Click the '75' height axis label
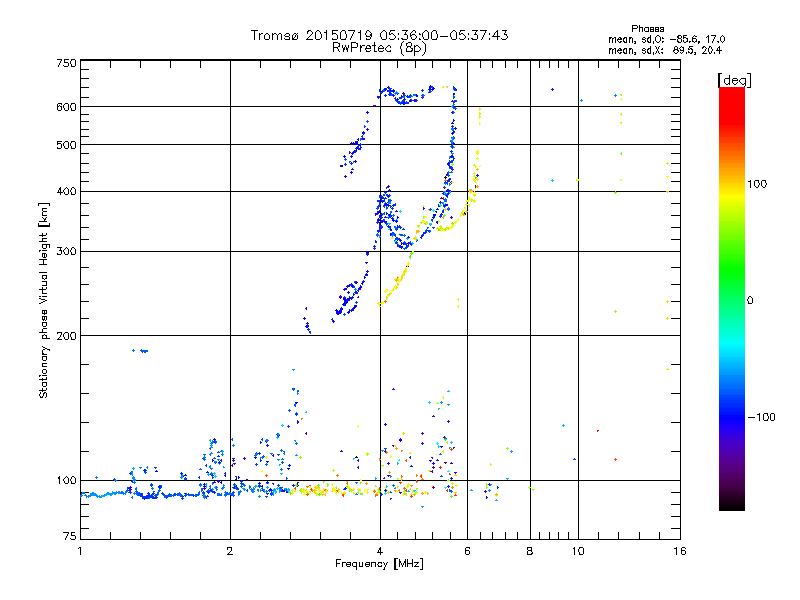800x600 pixels. click(x=70, y=536)
